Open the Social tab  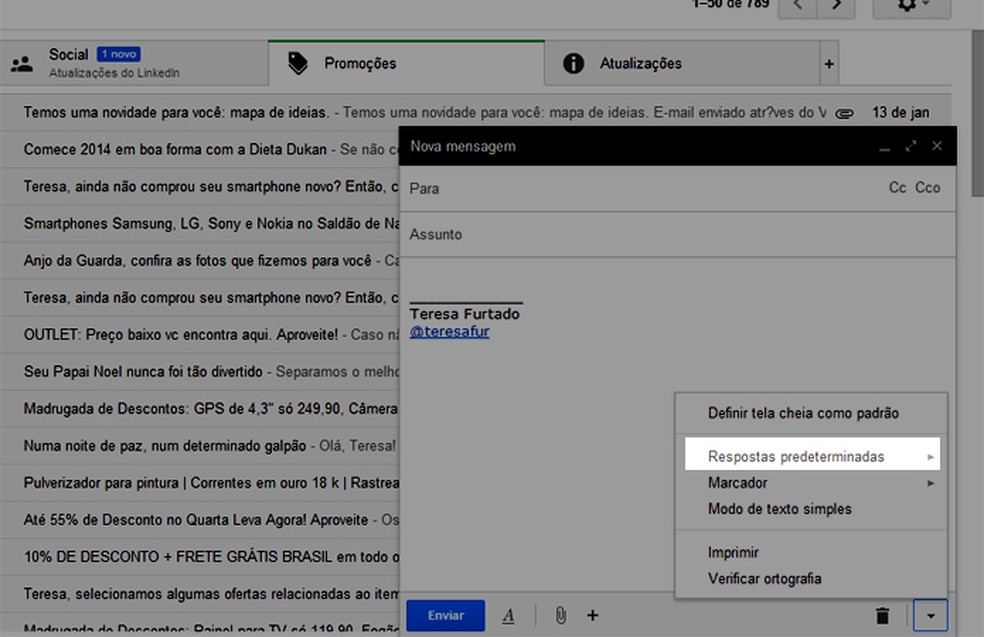pos(134,63)
